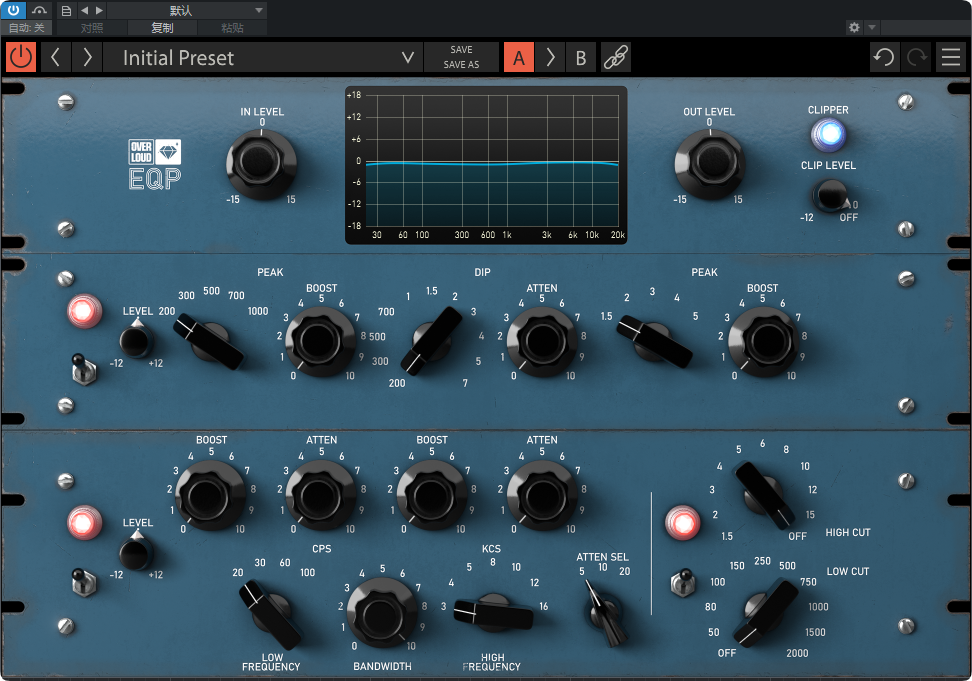Flip the toggle switch beside LOW CUT selector

683,582
